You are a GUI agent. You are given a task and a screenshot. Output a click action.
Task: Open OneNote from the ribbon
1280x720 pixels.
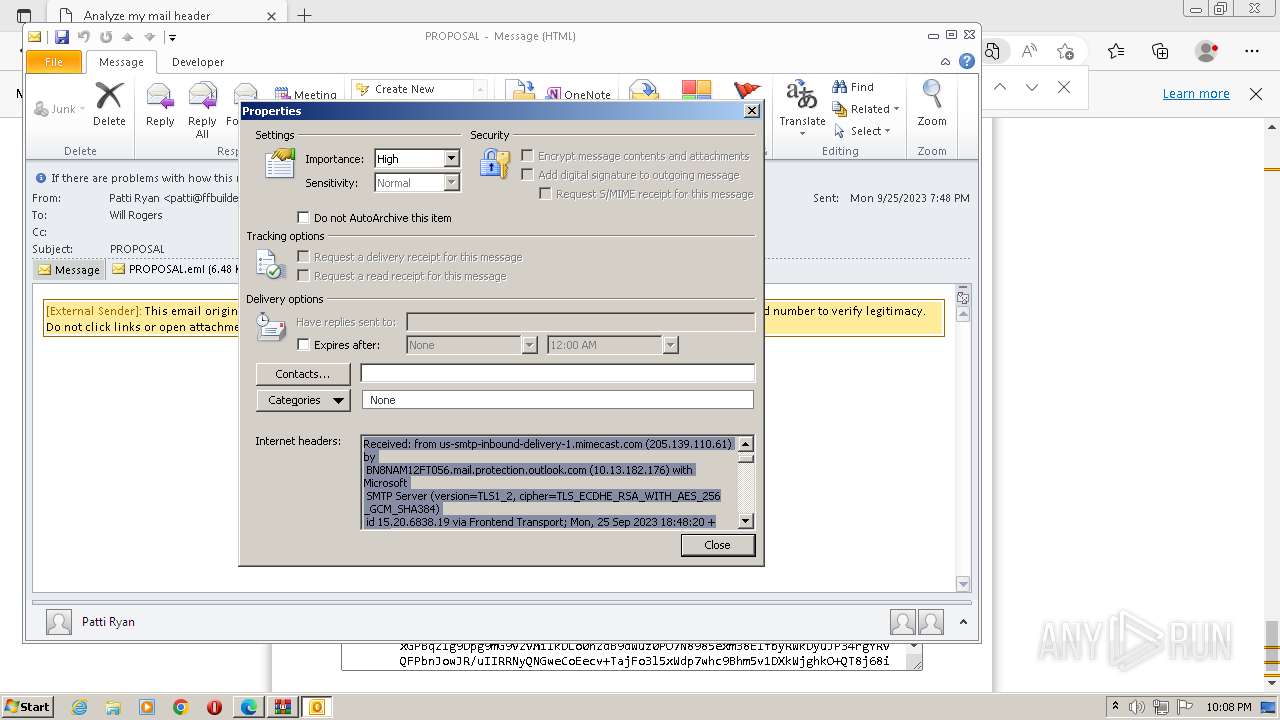579,95
